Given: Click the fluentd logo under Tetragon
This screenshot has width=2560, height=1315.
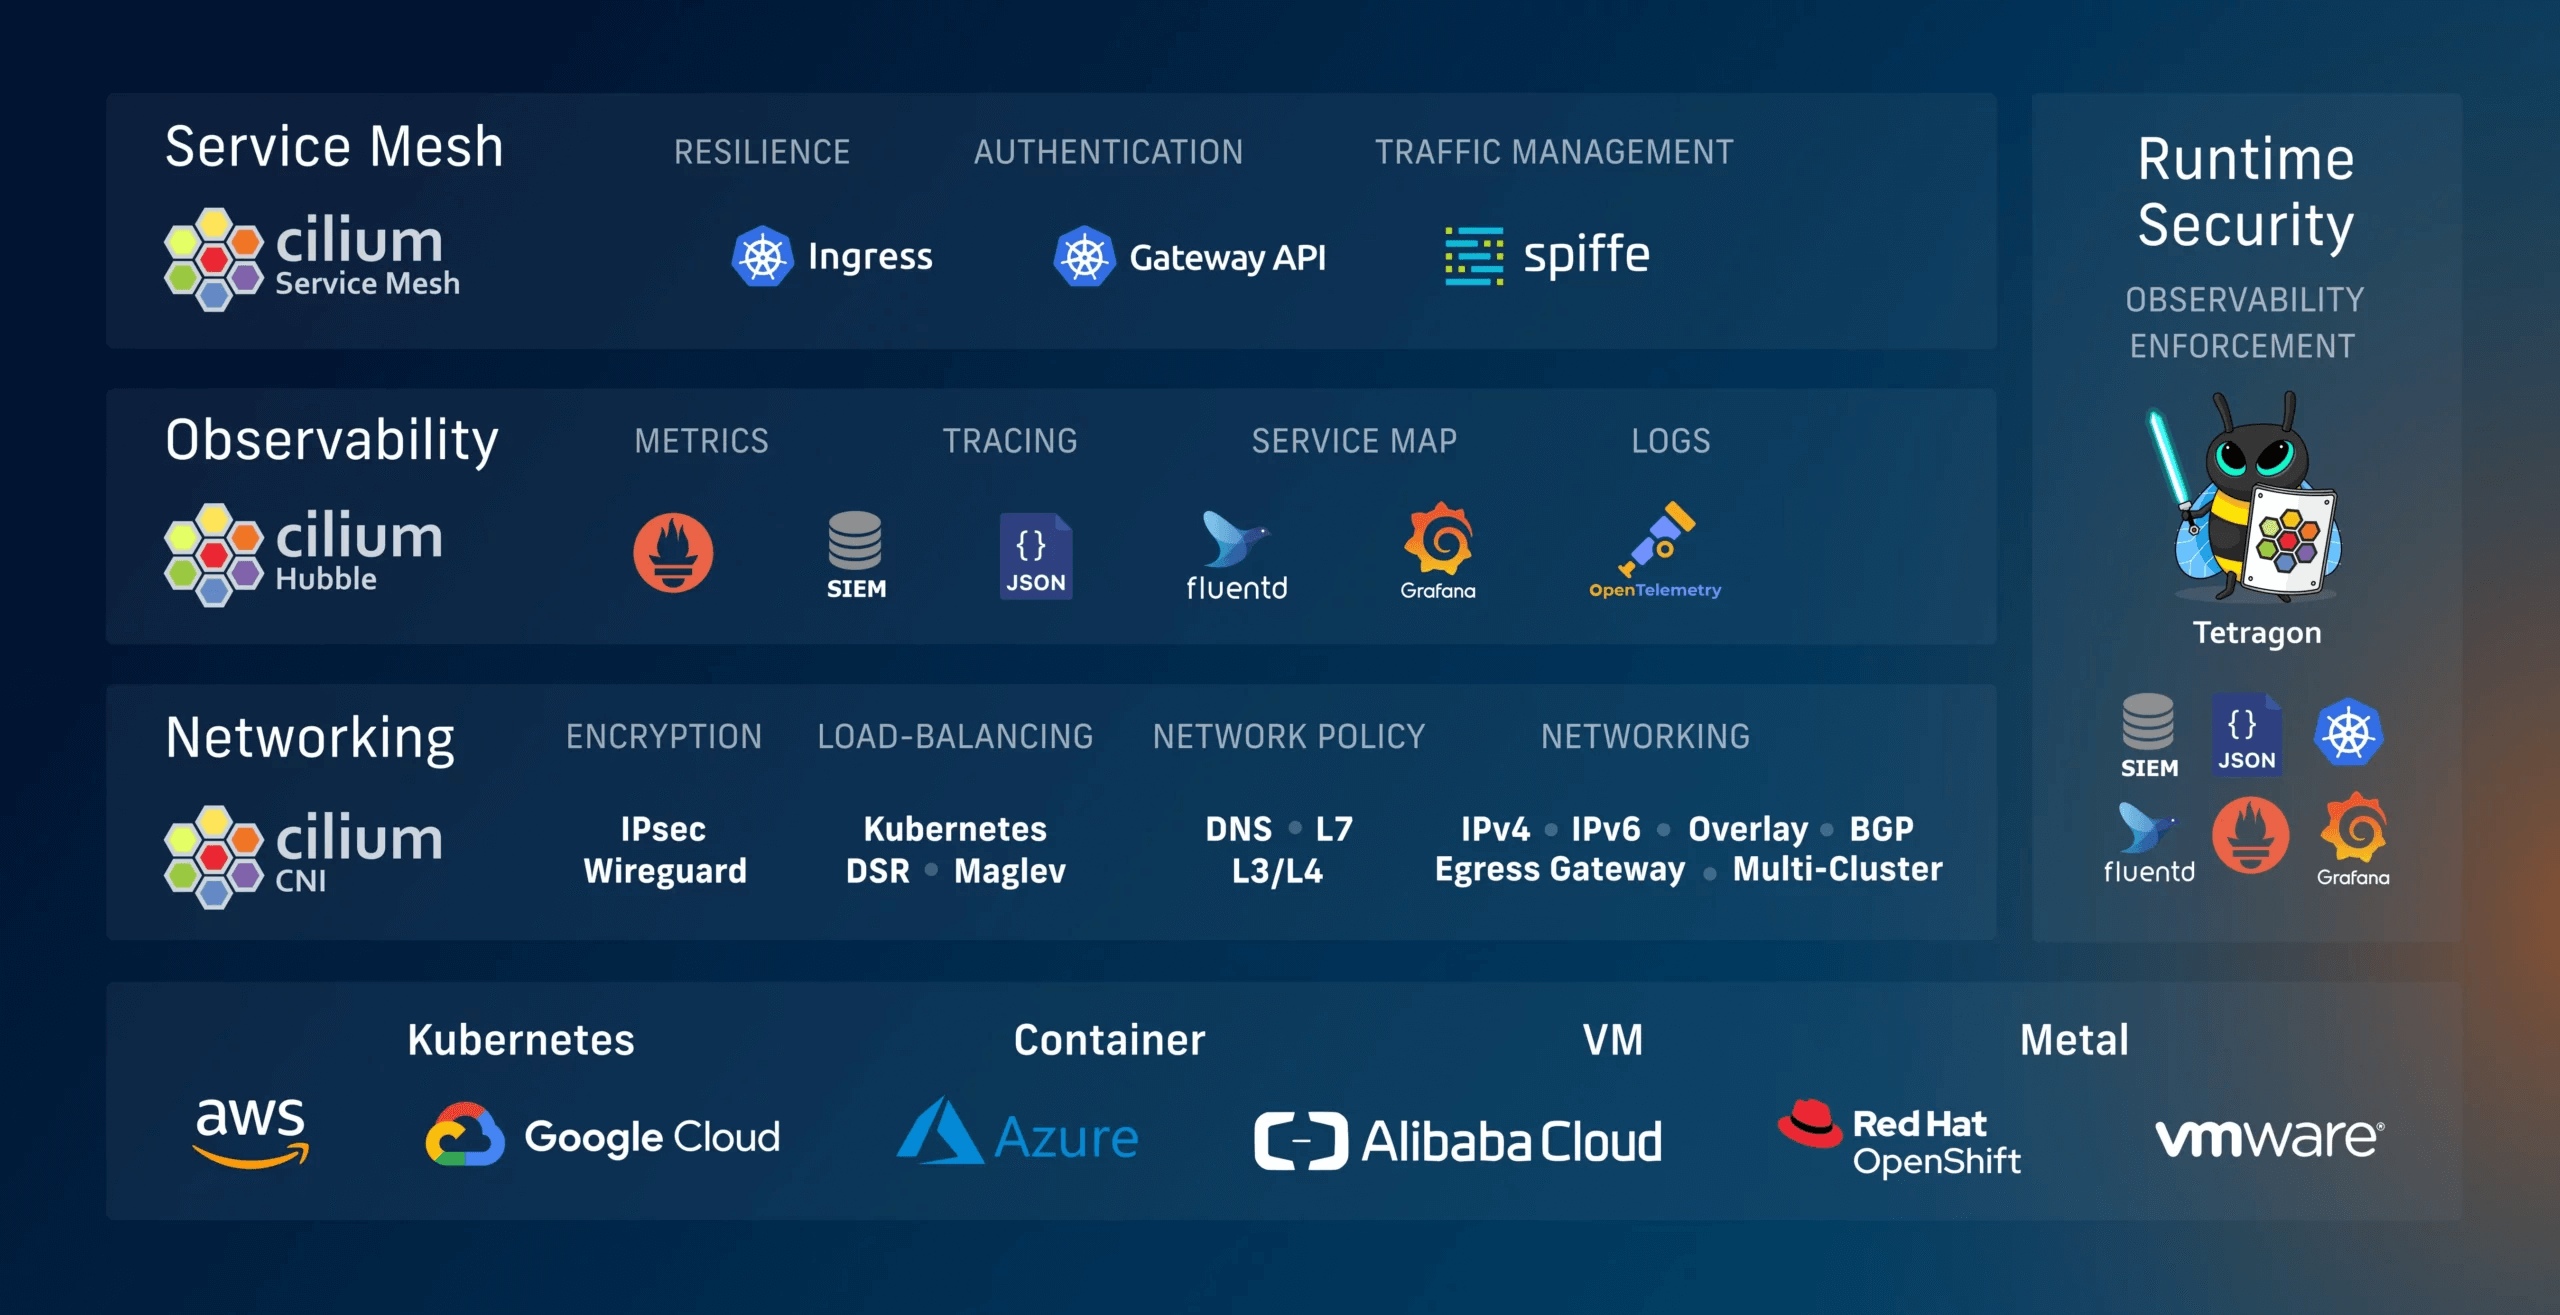Looking at the screenshot, I should pyautogui.click(x=2149, y=843).
